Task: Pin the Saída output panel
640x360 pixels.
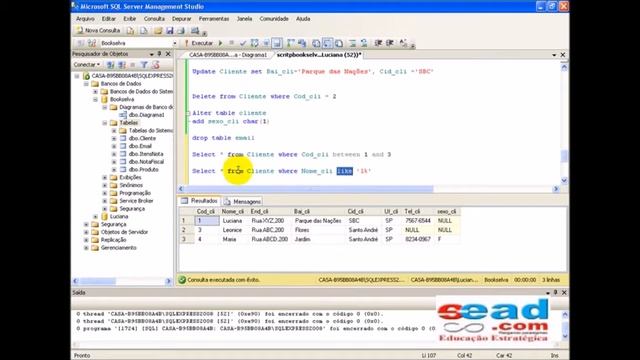Action: (556, 293)
